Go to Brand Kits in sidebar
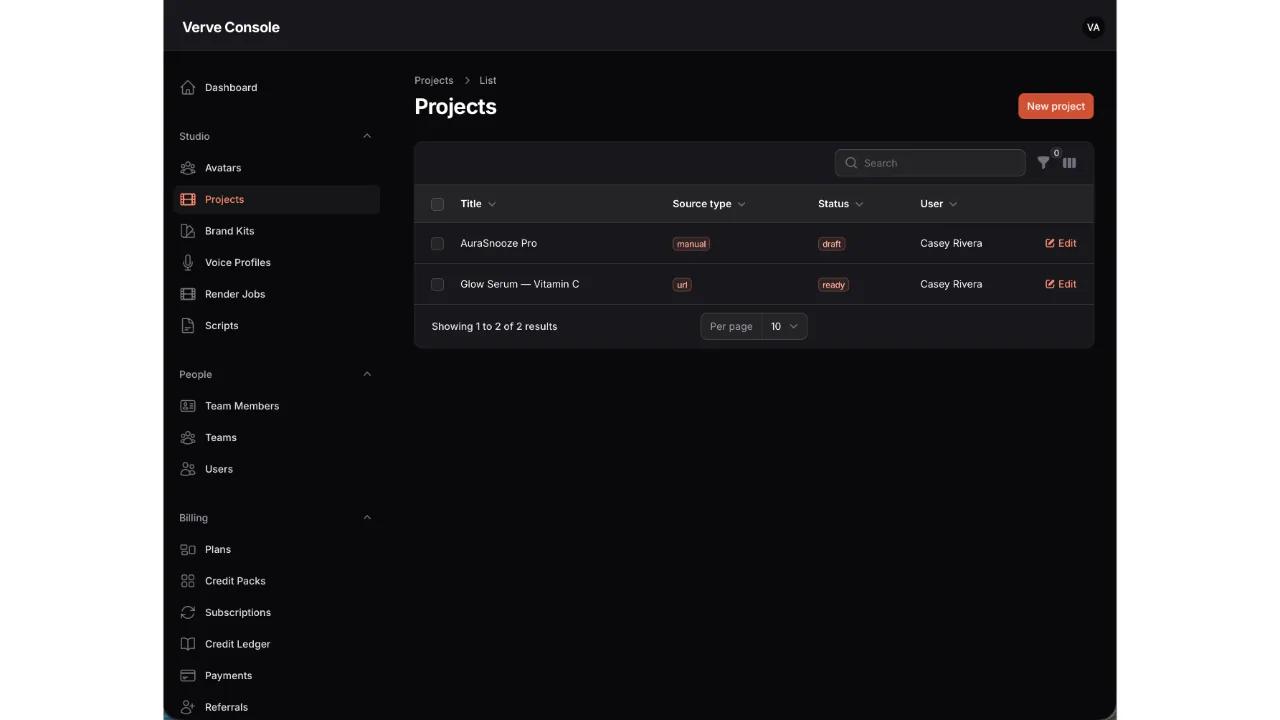Viewport: 1280px width, 720px height. tap(277, 231)
